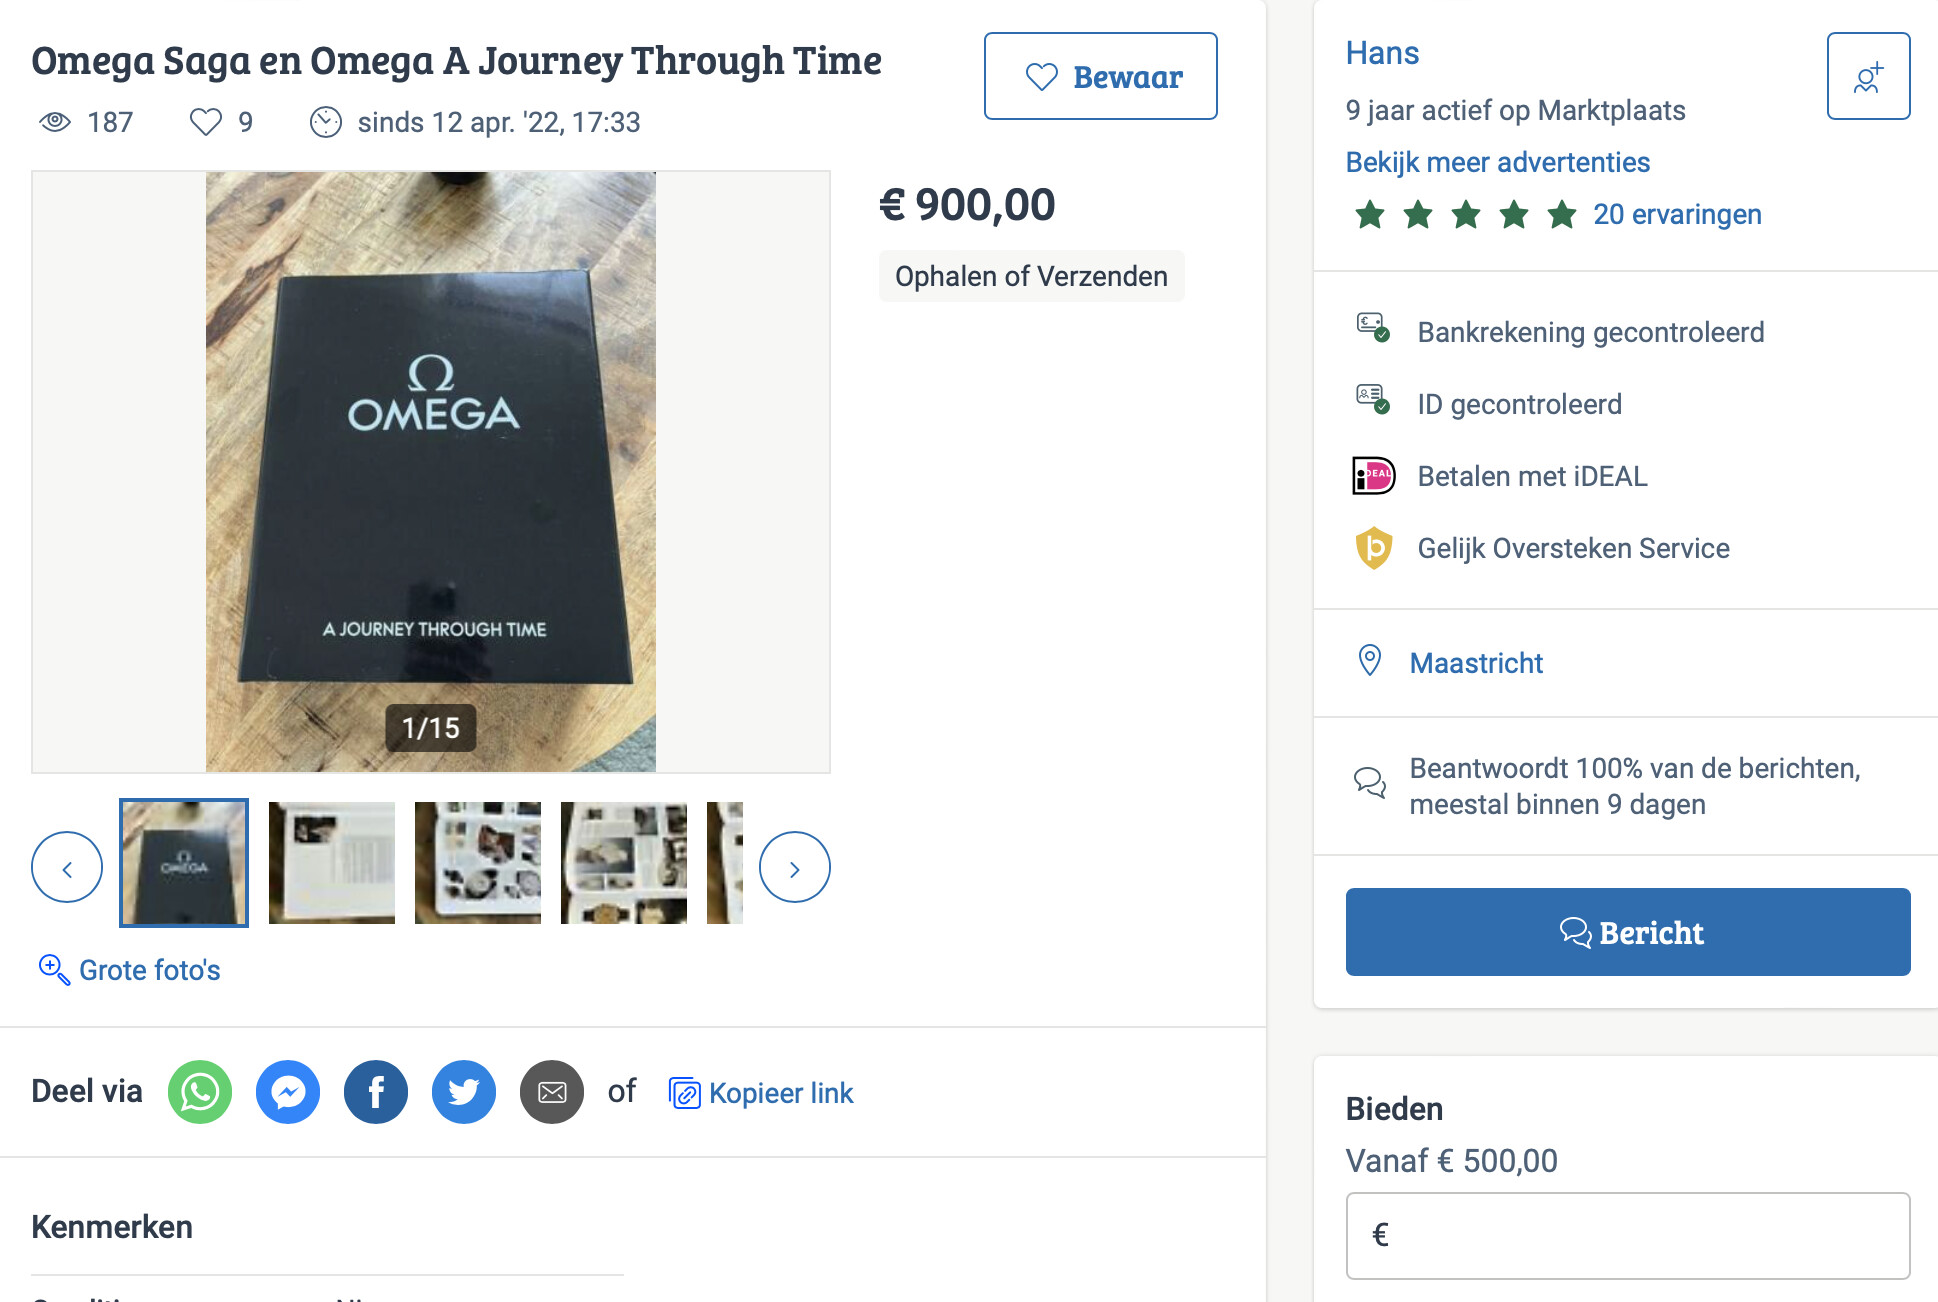Open Bekijk meer advertenties link

(1497, 162)
